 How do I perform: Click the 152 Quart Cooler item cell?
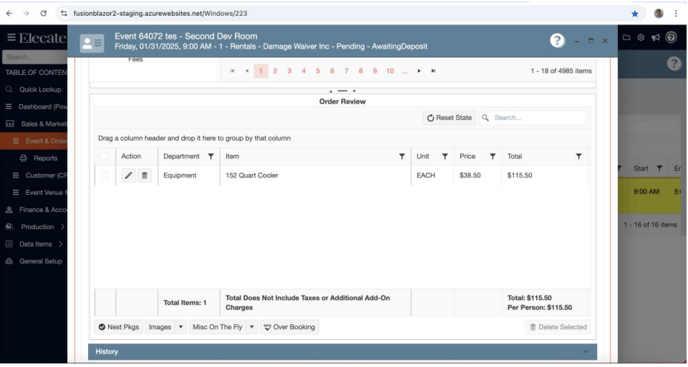[315, 176]
